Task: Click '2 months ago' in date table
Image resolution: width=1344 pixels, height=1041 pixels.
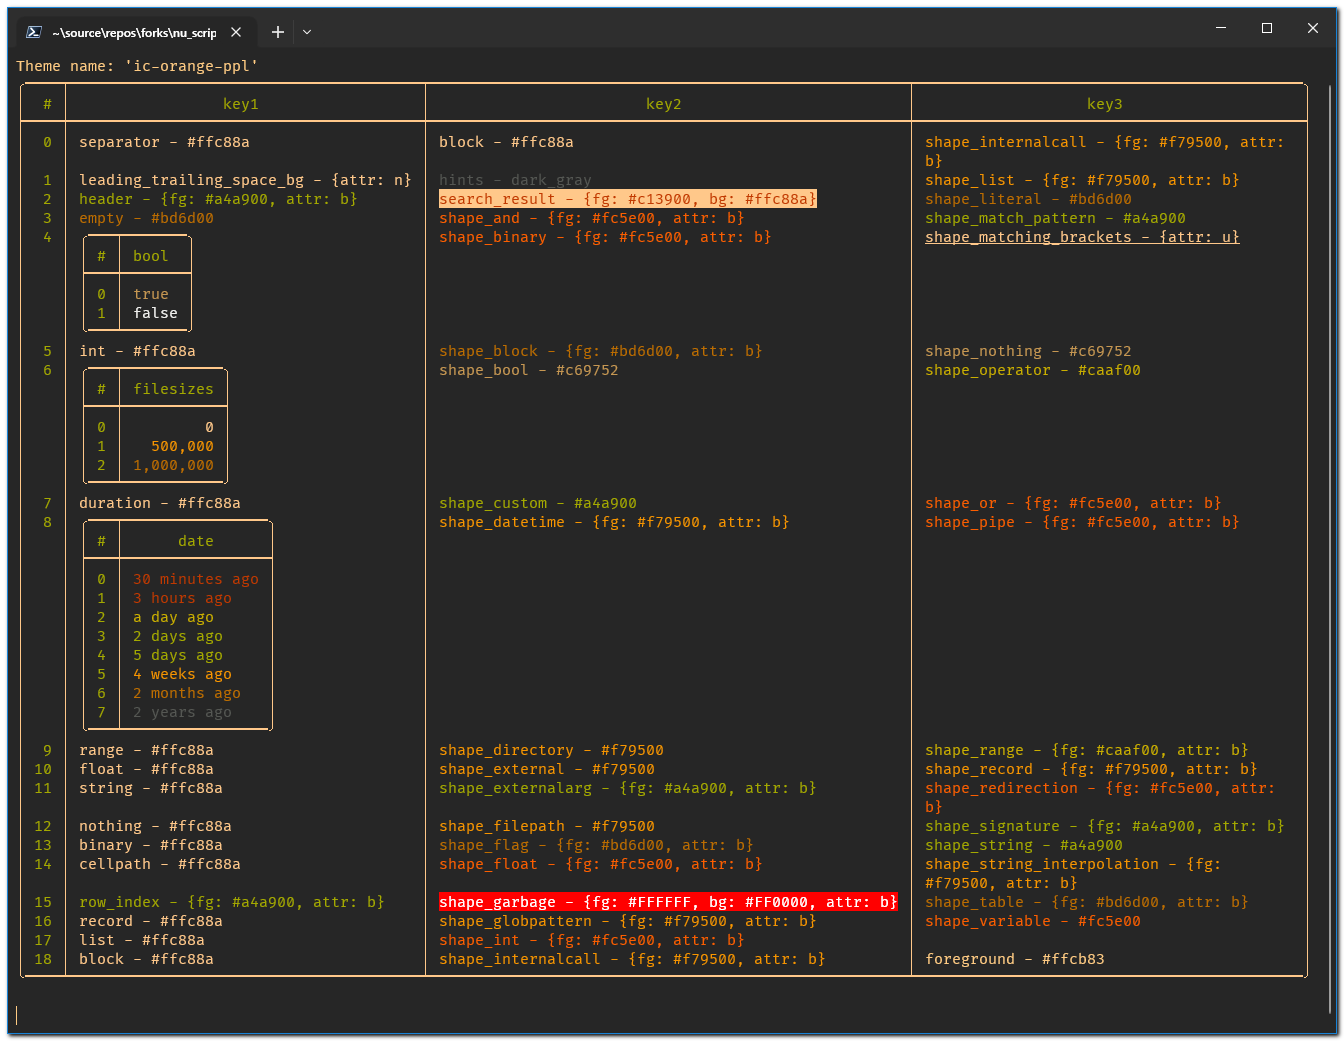Action: click(x=187, y=693)
